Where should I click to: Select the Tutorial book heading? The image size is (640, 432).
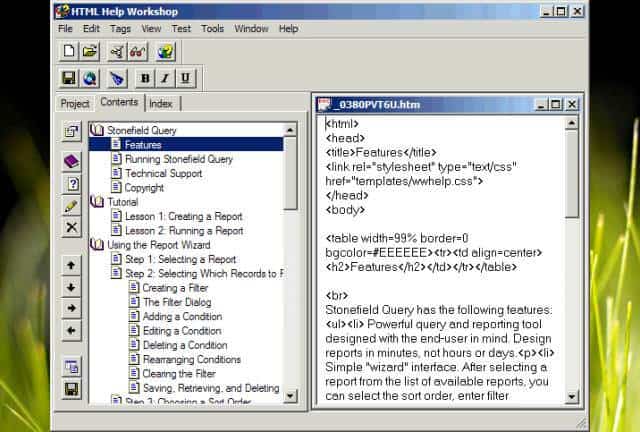coord(122,202)
